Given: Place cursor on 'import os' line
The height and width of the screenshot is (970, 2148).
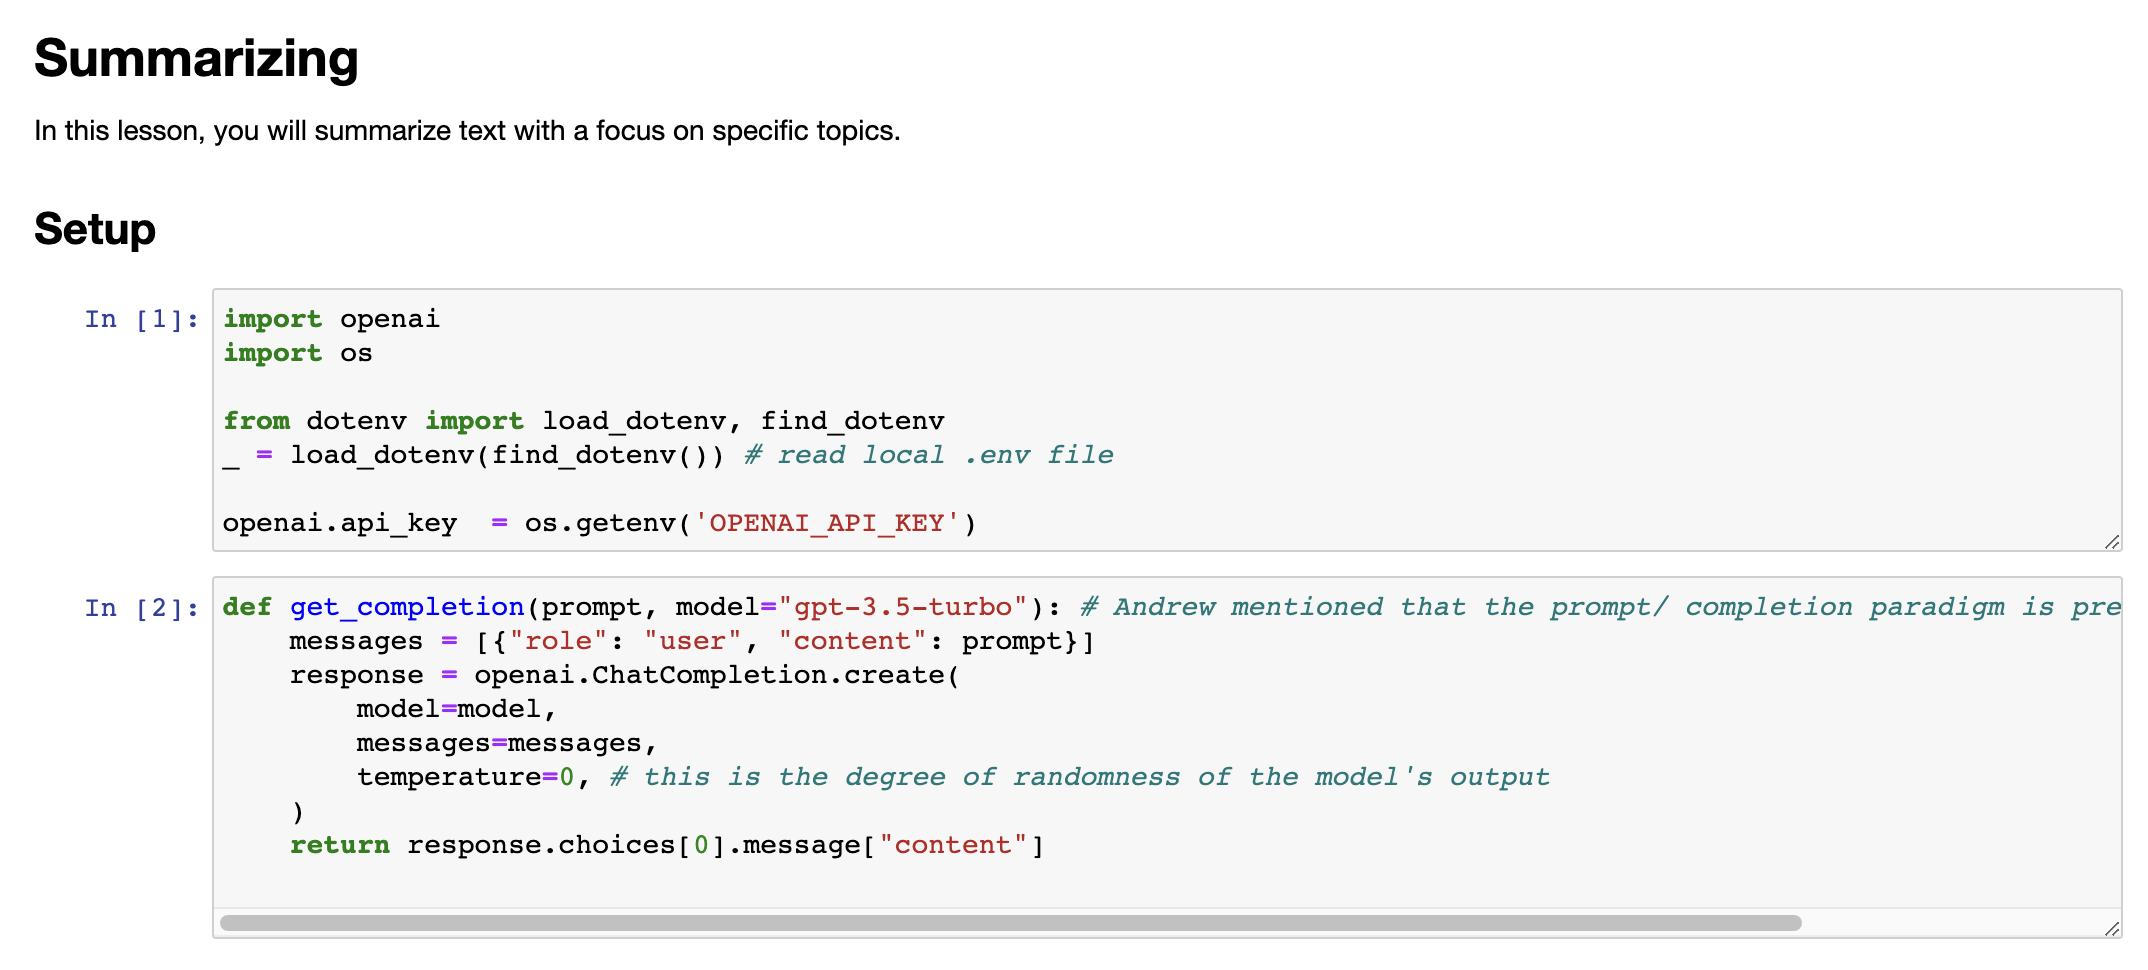Looking at the screenshot, I should point(297,353).
